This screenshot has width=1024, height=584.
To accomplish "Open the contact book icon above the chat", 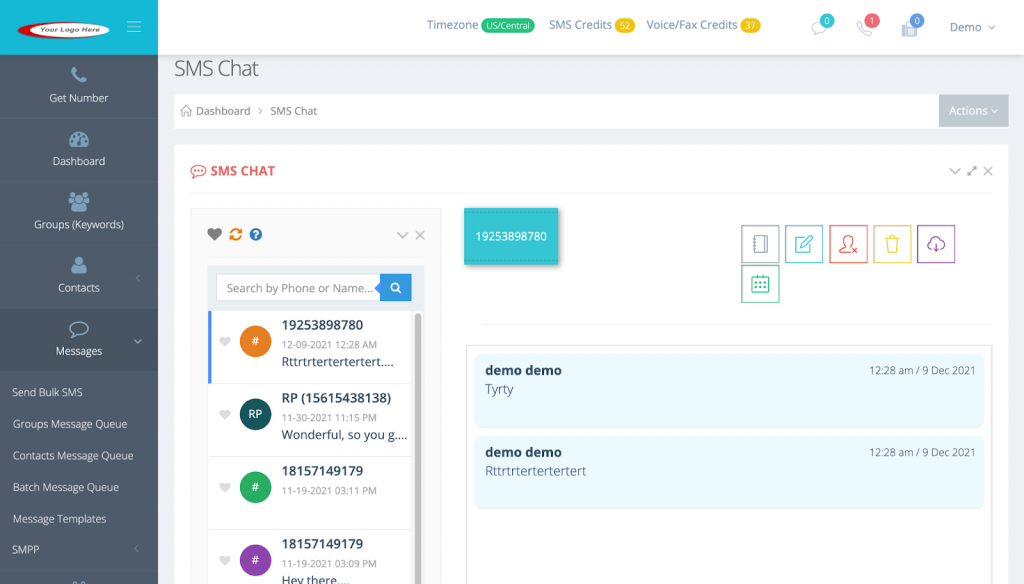I will 760,243.
